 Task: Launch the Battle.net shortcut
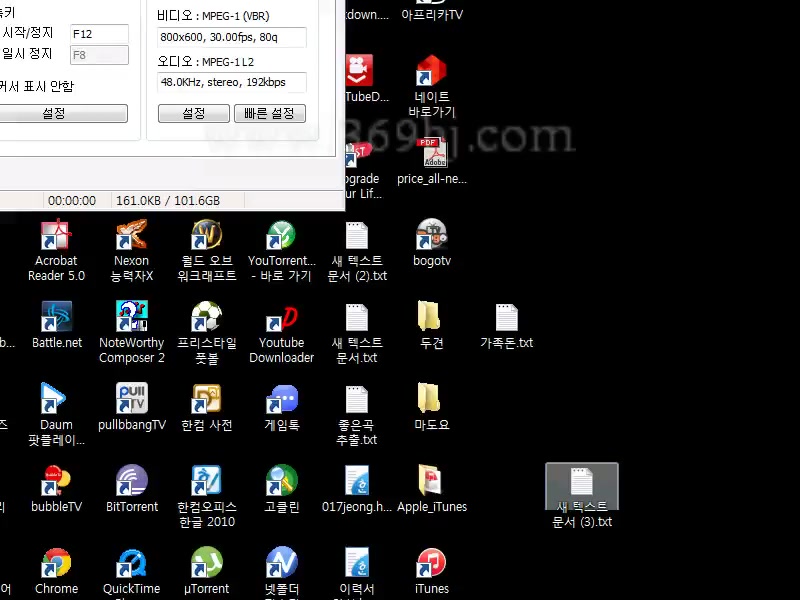click(56, 319)
